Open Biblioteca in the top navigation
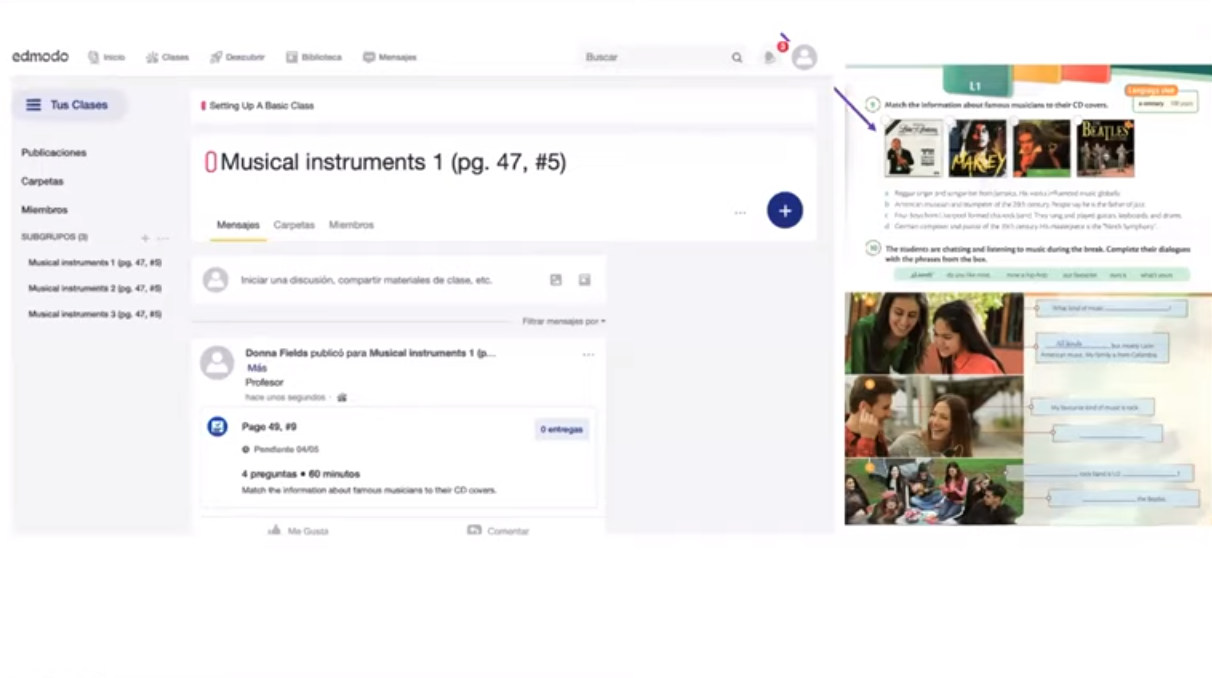Image resolution: width=1212 pixels, height=678 pixels. 314,57
